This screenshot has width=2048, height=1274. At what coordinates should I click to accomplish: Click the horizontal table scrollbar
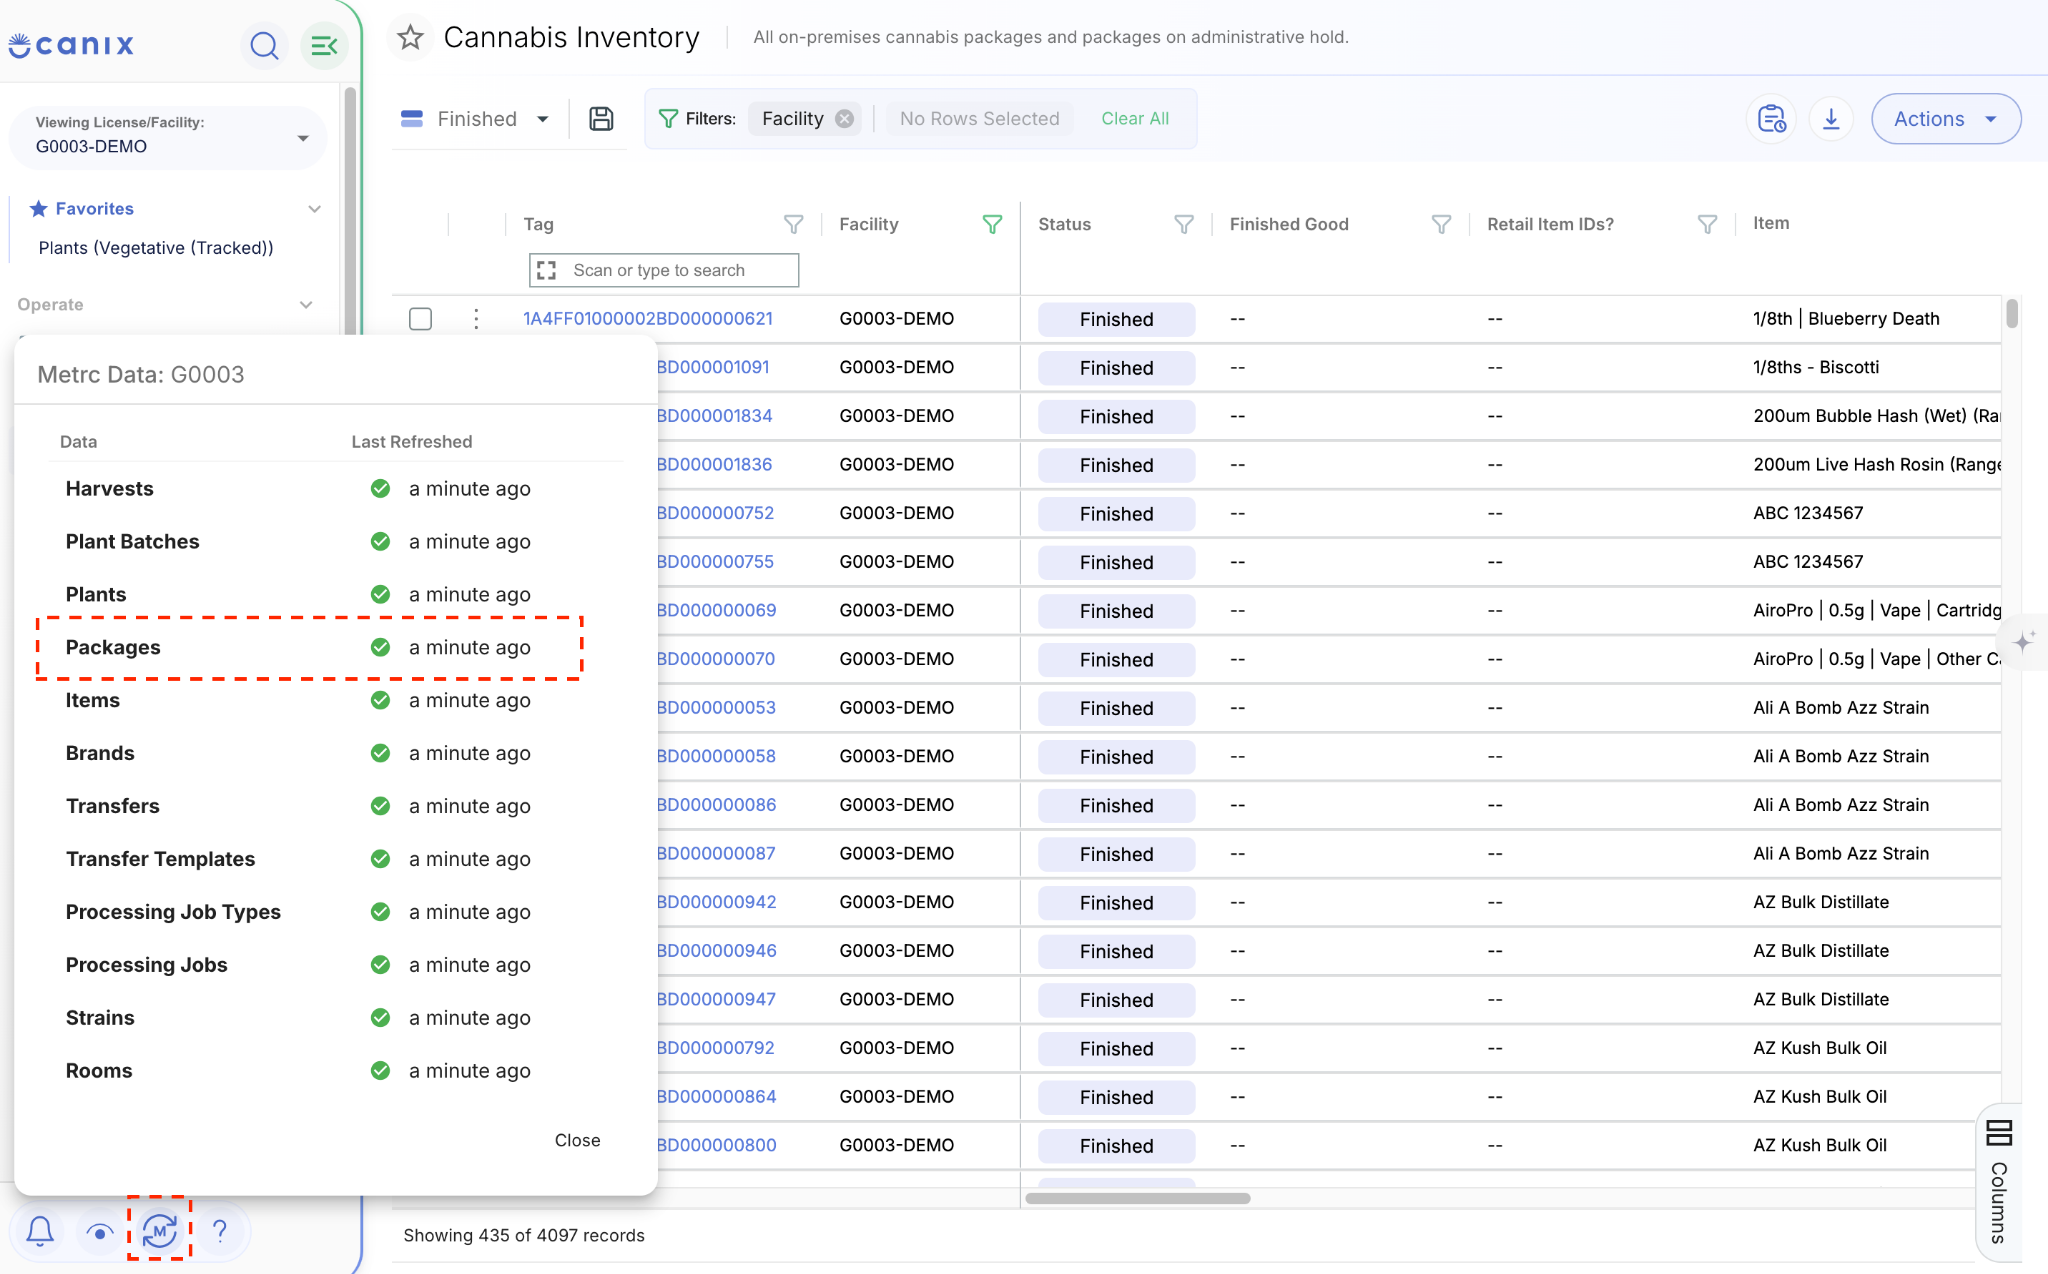click(x=1138, y=1198)
